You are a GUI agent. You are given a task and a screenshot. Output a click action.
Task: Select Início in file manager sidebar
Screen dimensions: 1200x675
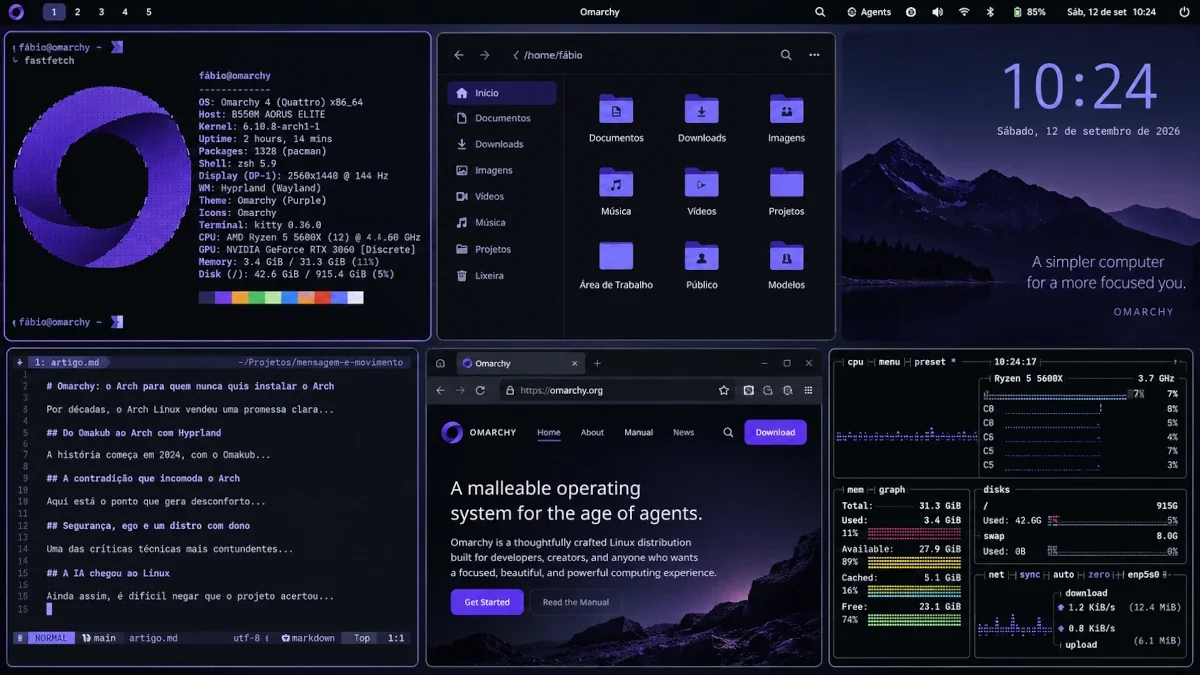pyautogui.click(x=502, y=93)
